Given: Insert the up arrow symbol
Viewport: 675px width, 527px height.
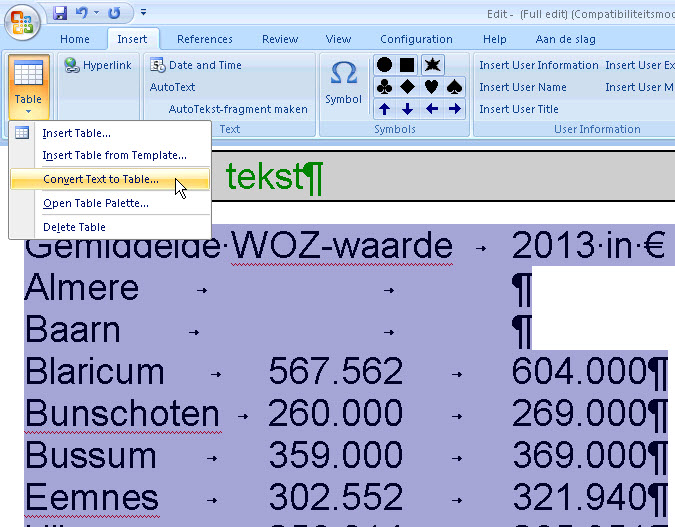Looking at the screenshot, I should pyautogui.click(x=384, y=109).
